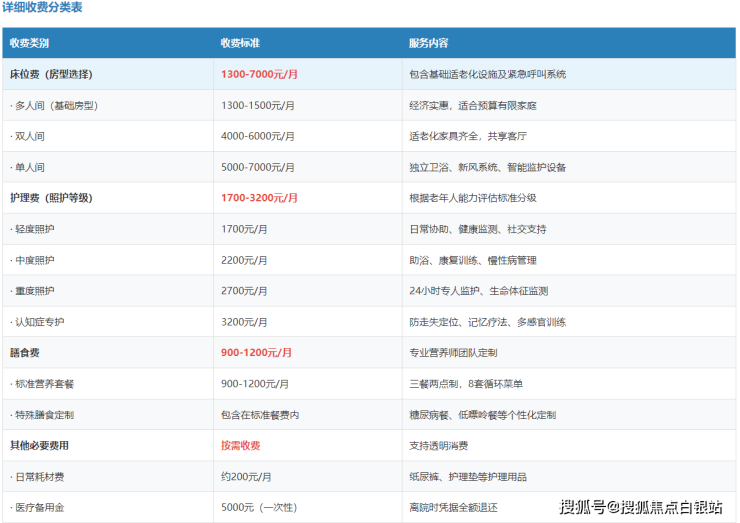Click the 膳食费 category label
The width and height of the screenshot is (740, 523).
click(25, 353)
